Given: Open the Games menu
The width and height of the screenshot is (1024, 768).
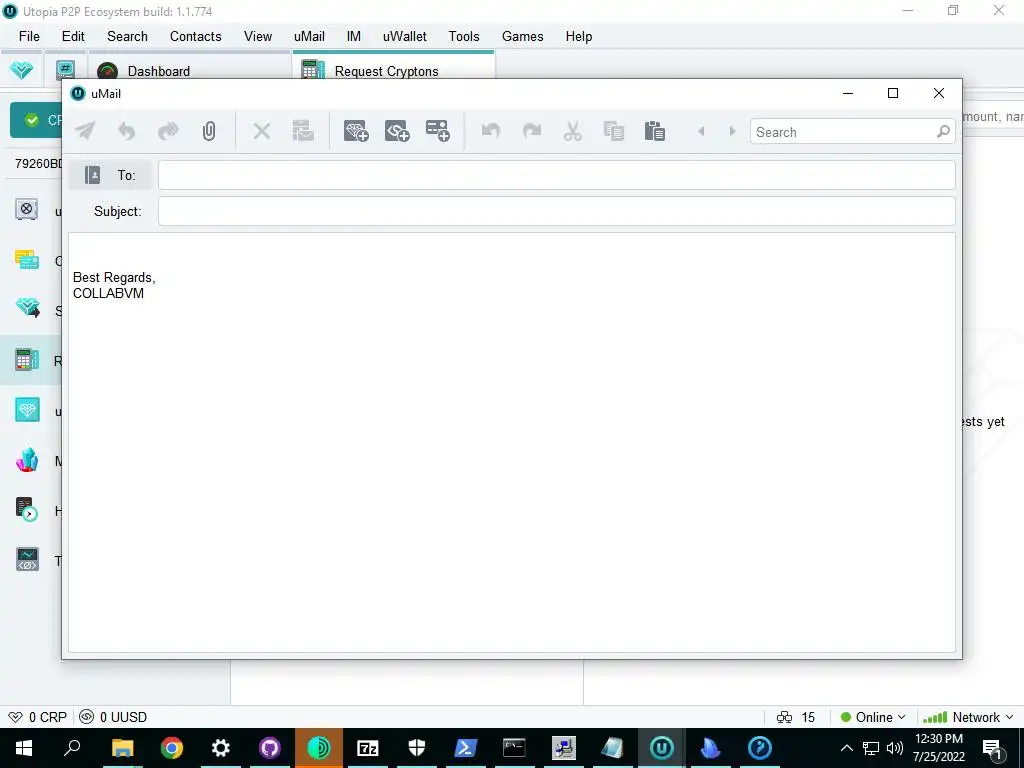Looking at the screenshot, I should coord(522,37).
